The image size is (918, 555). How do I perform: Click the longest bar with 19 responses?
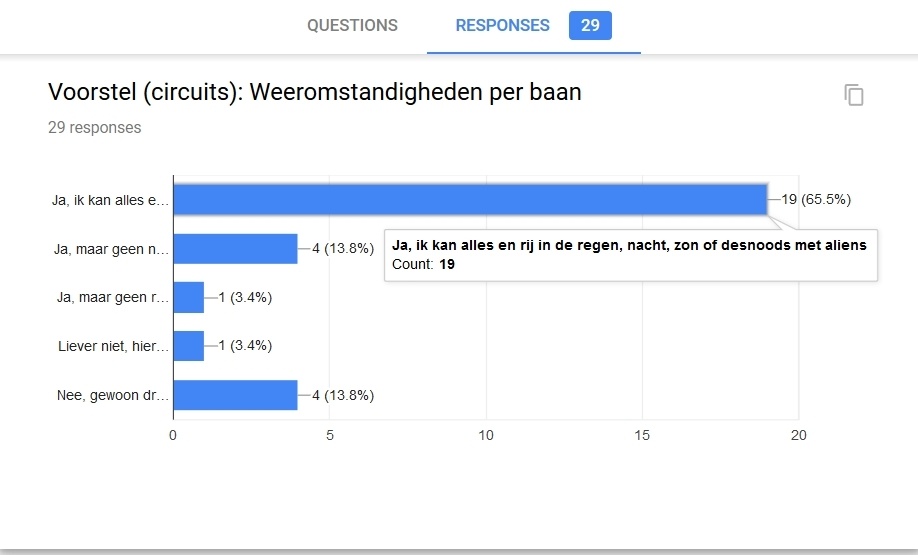(x=470, y=199)
